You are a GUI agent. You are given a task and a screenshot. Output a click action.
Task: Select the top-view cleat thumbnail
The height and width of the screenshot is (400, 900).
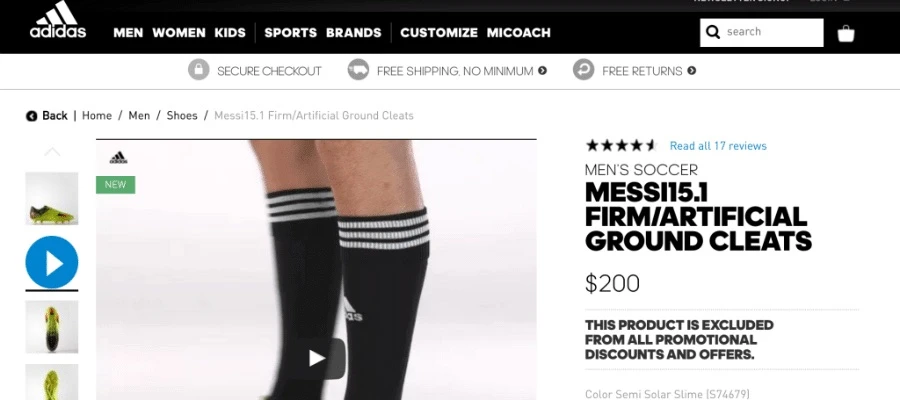[x=52, y=327]
